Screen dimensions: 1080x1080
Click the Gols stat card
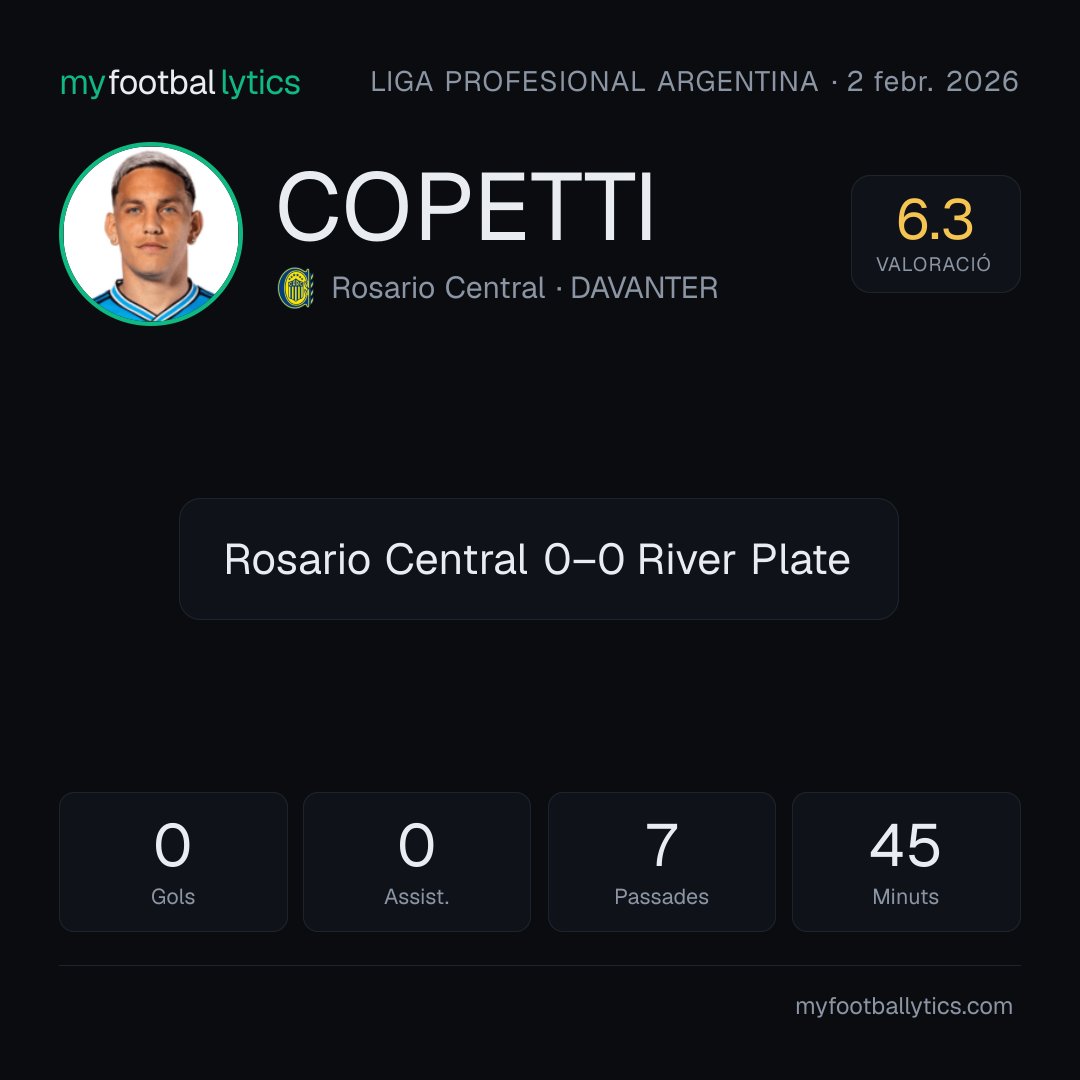click(173, 862)
